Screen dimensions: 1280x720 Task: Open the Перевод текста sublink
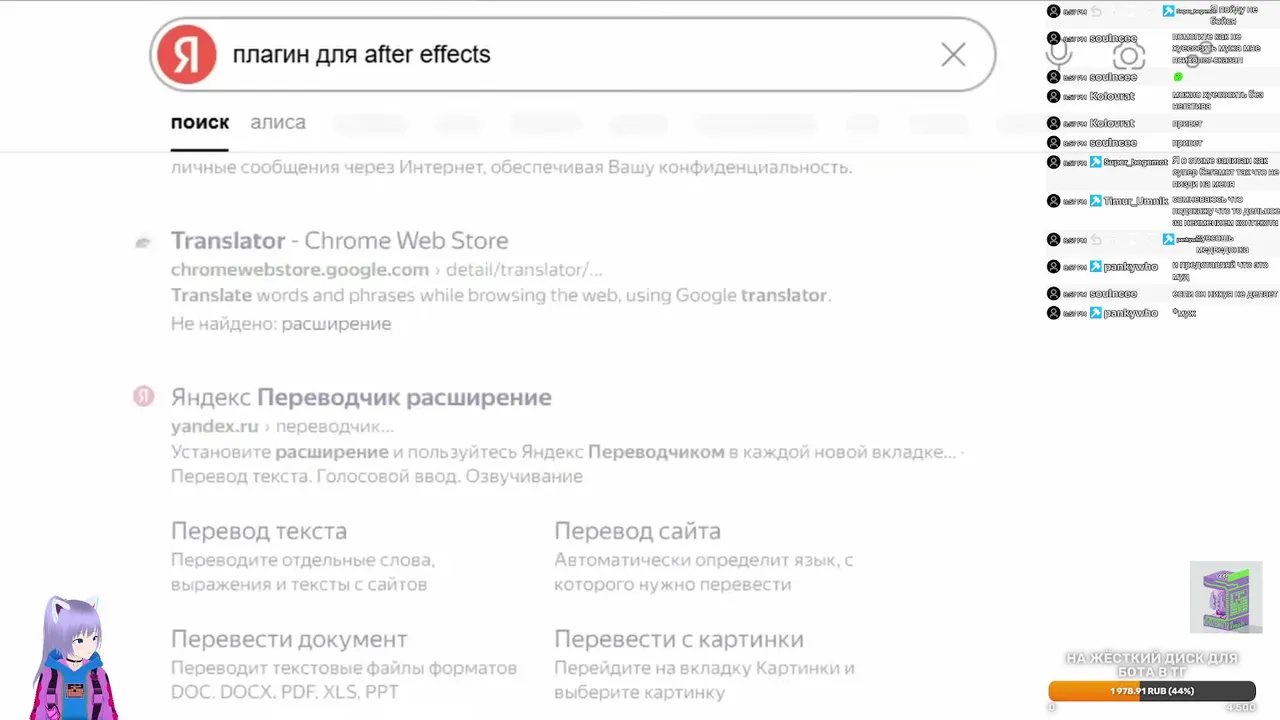[x=259, y=531]
